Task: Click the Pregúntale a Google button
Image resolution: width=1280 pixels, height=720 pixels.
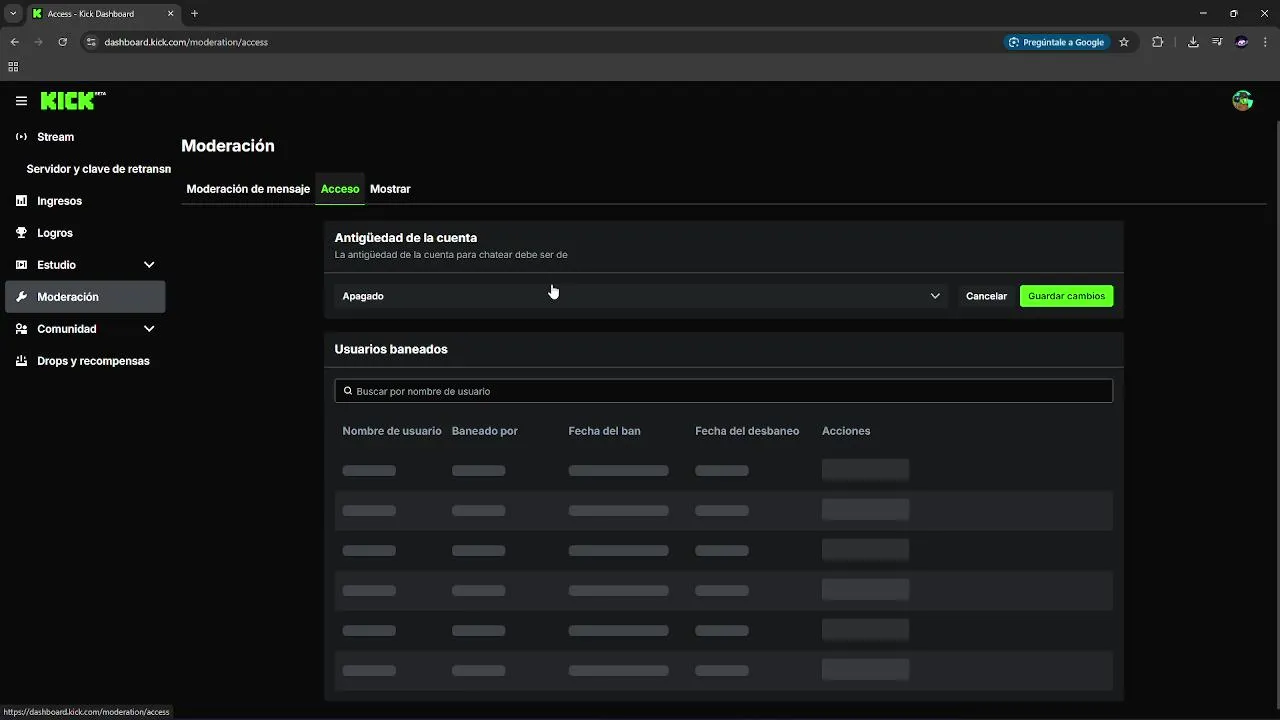Action: click(x=1057, y=42)
